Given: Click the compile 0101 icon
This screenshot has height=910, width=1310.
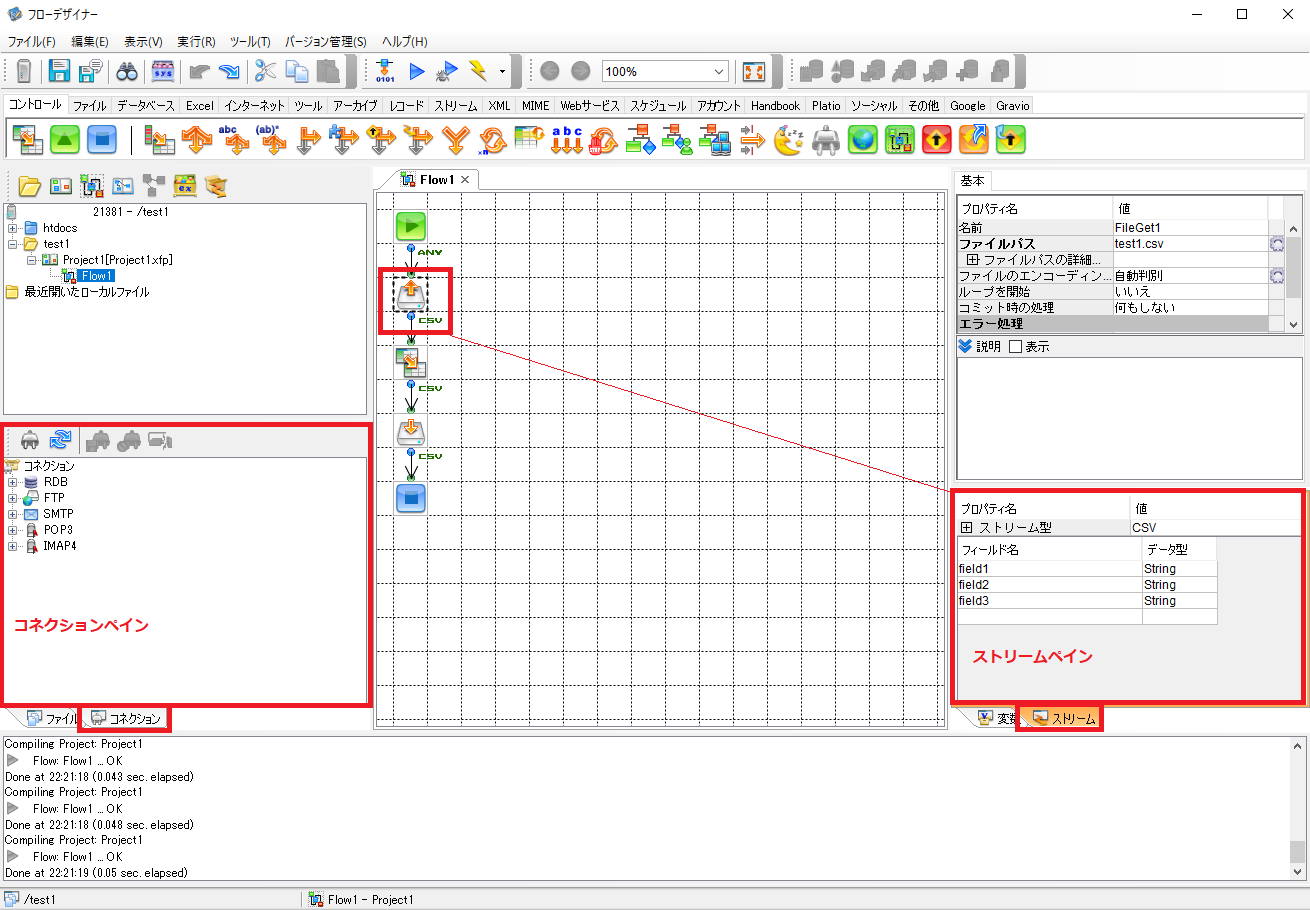Looking at the screenshot, I should click(x=385, y=71).
